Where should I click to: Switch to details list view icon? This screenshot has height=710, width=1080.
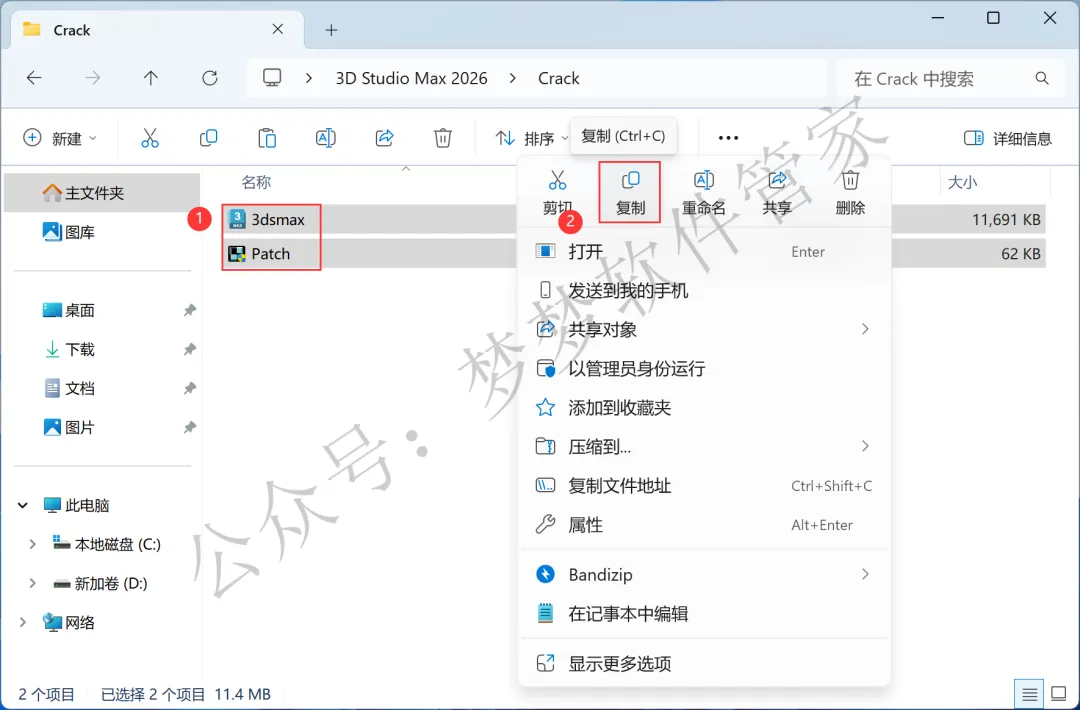pos(1030,693)
